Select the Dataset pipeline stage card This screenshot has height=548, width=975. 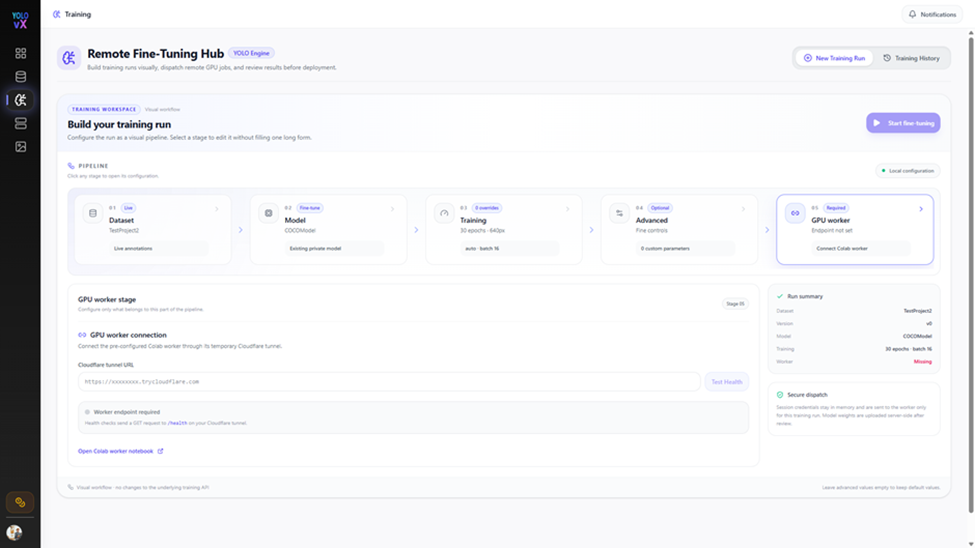pyautogui.click(x=153, y=230)
